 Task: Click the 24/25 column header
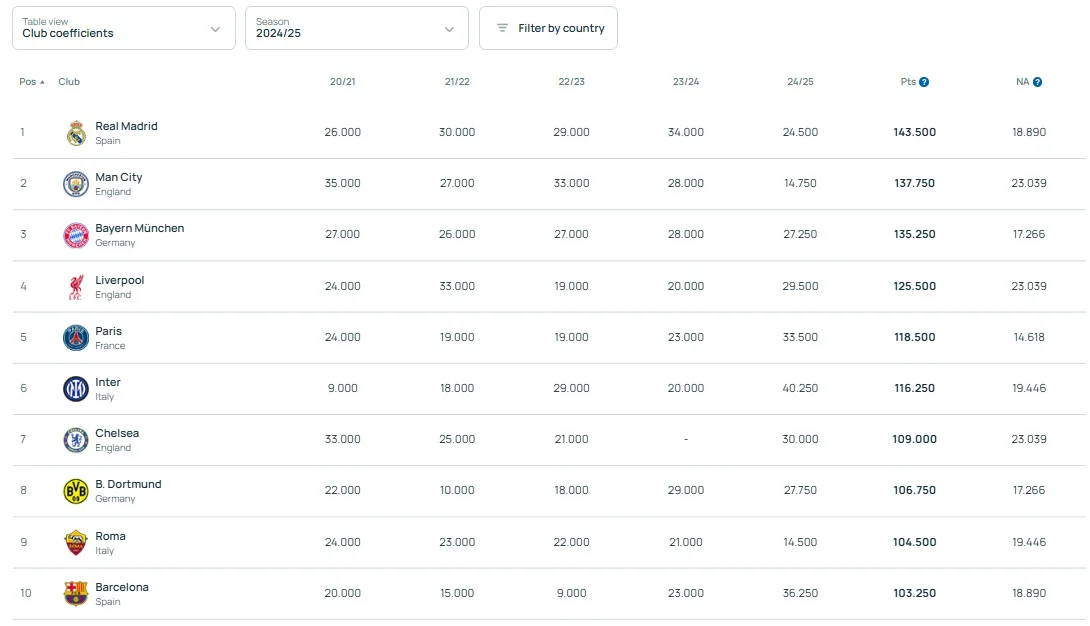(x=800, y=82)
